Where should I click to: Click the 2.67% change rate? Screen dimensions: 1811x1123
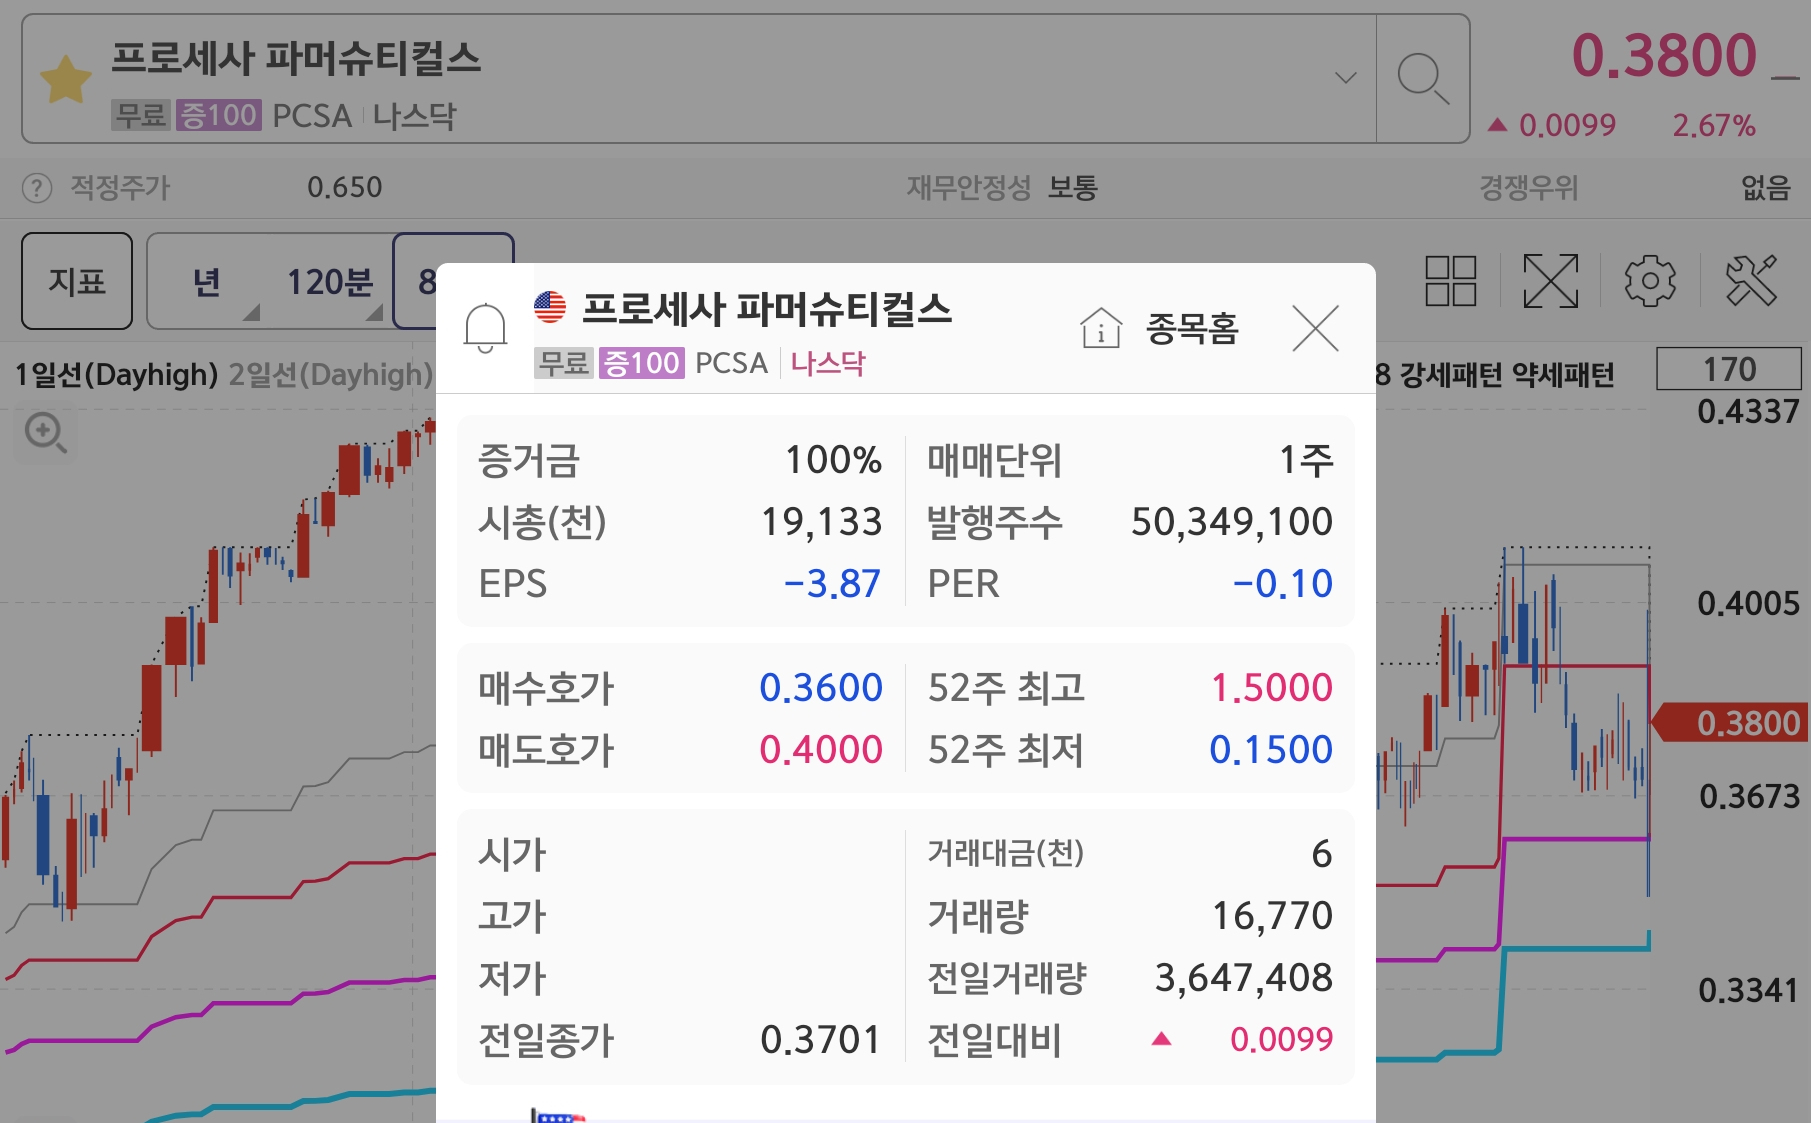(x=1714, y=126)
